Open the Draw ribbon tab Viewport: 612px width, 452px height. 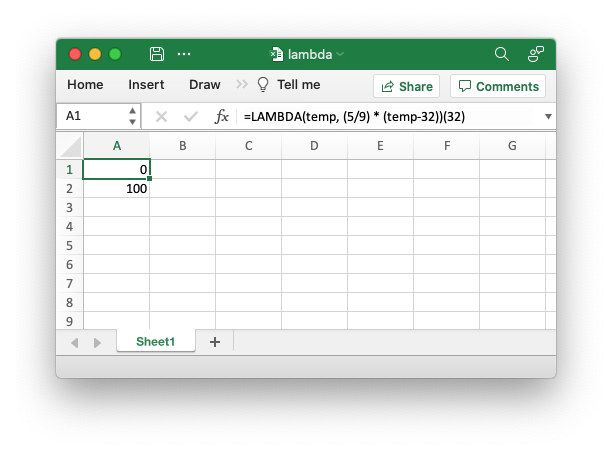204,85
